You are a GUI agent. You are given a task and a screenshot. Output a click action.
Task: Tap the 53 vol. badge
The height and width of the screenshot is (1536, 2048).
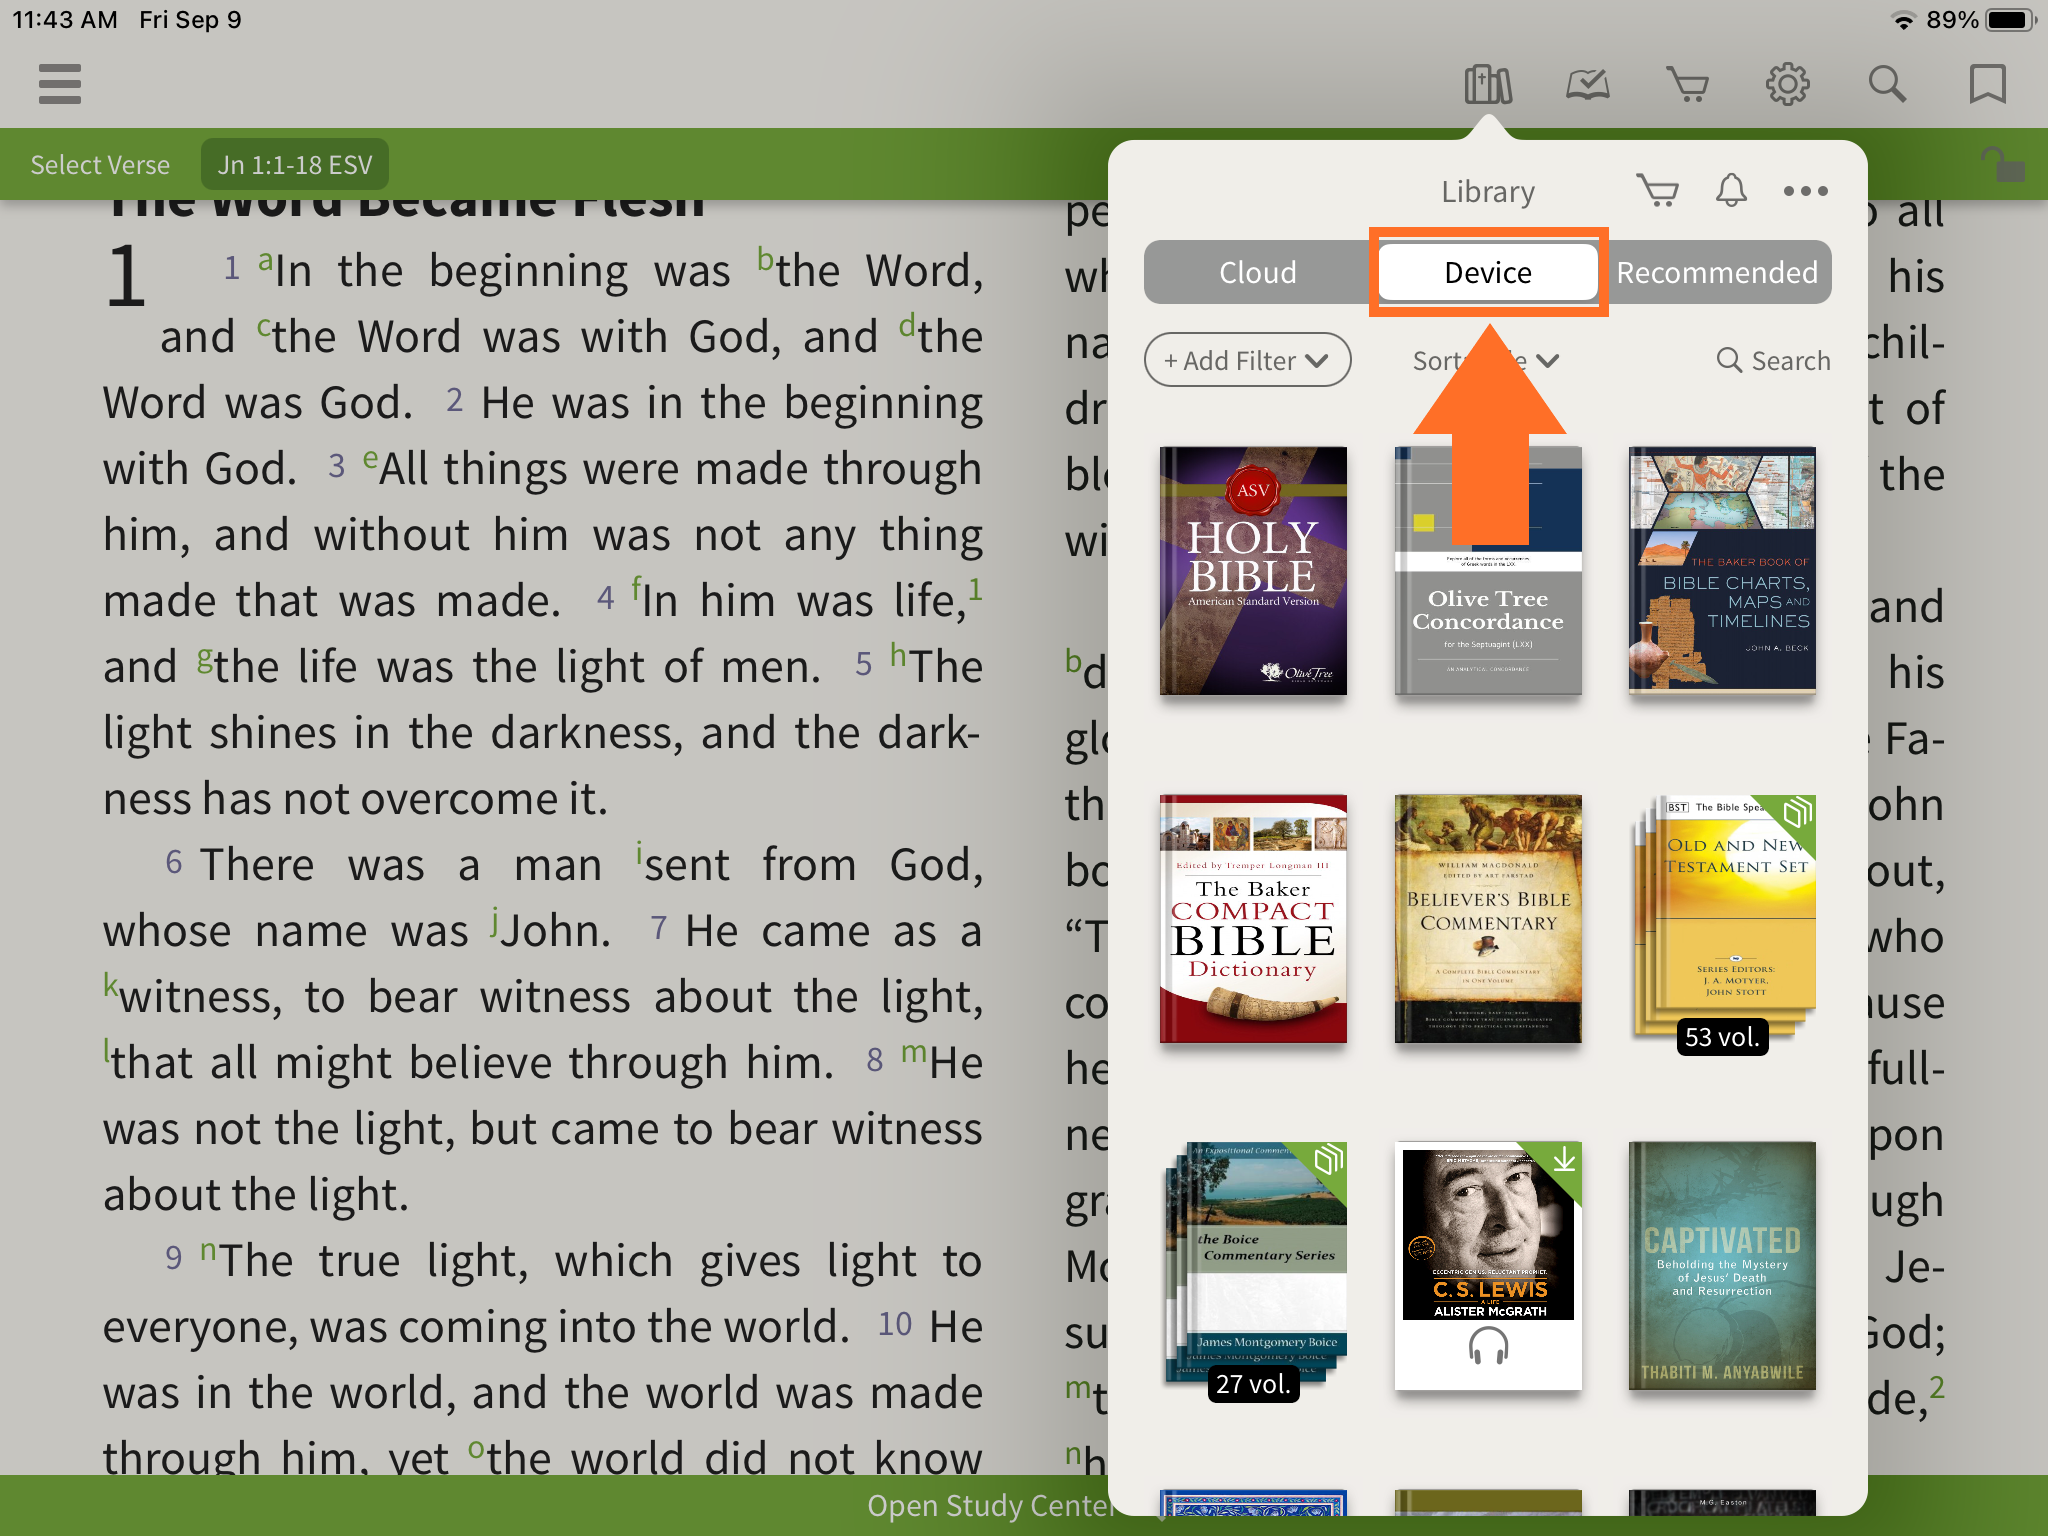pos(1722,1037)
